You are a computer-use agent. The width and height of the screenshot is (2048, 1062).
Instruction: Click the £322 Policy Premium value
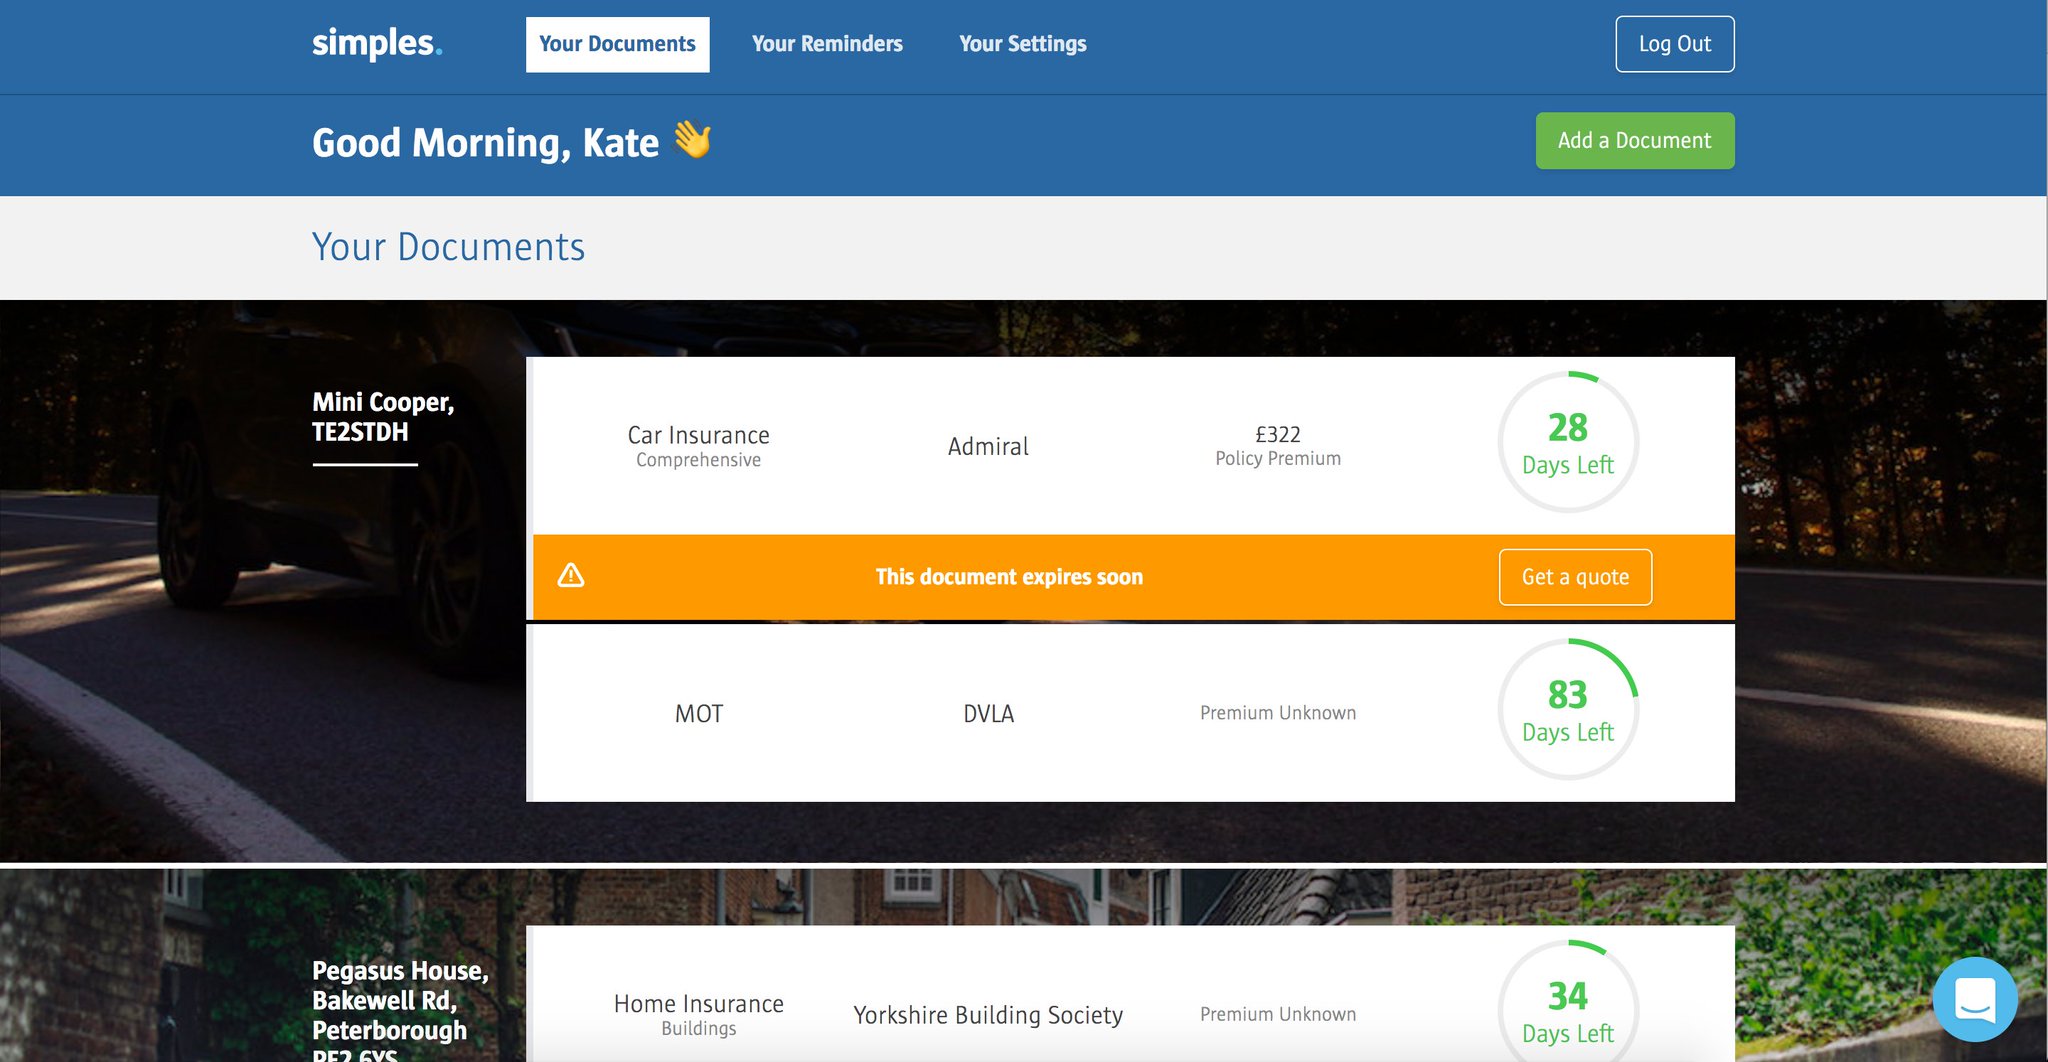pyautogui.click(x=1278, y=446)
